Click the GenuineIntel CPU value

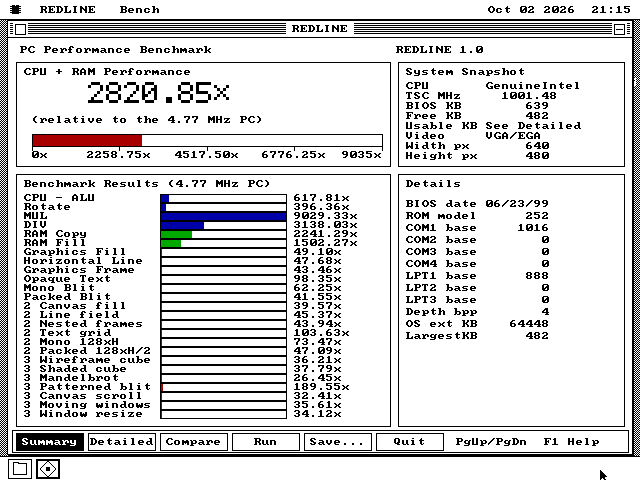533,86
